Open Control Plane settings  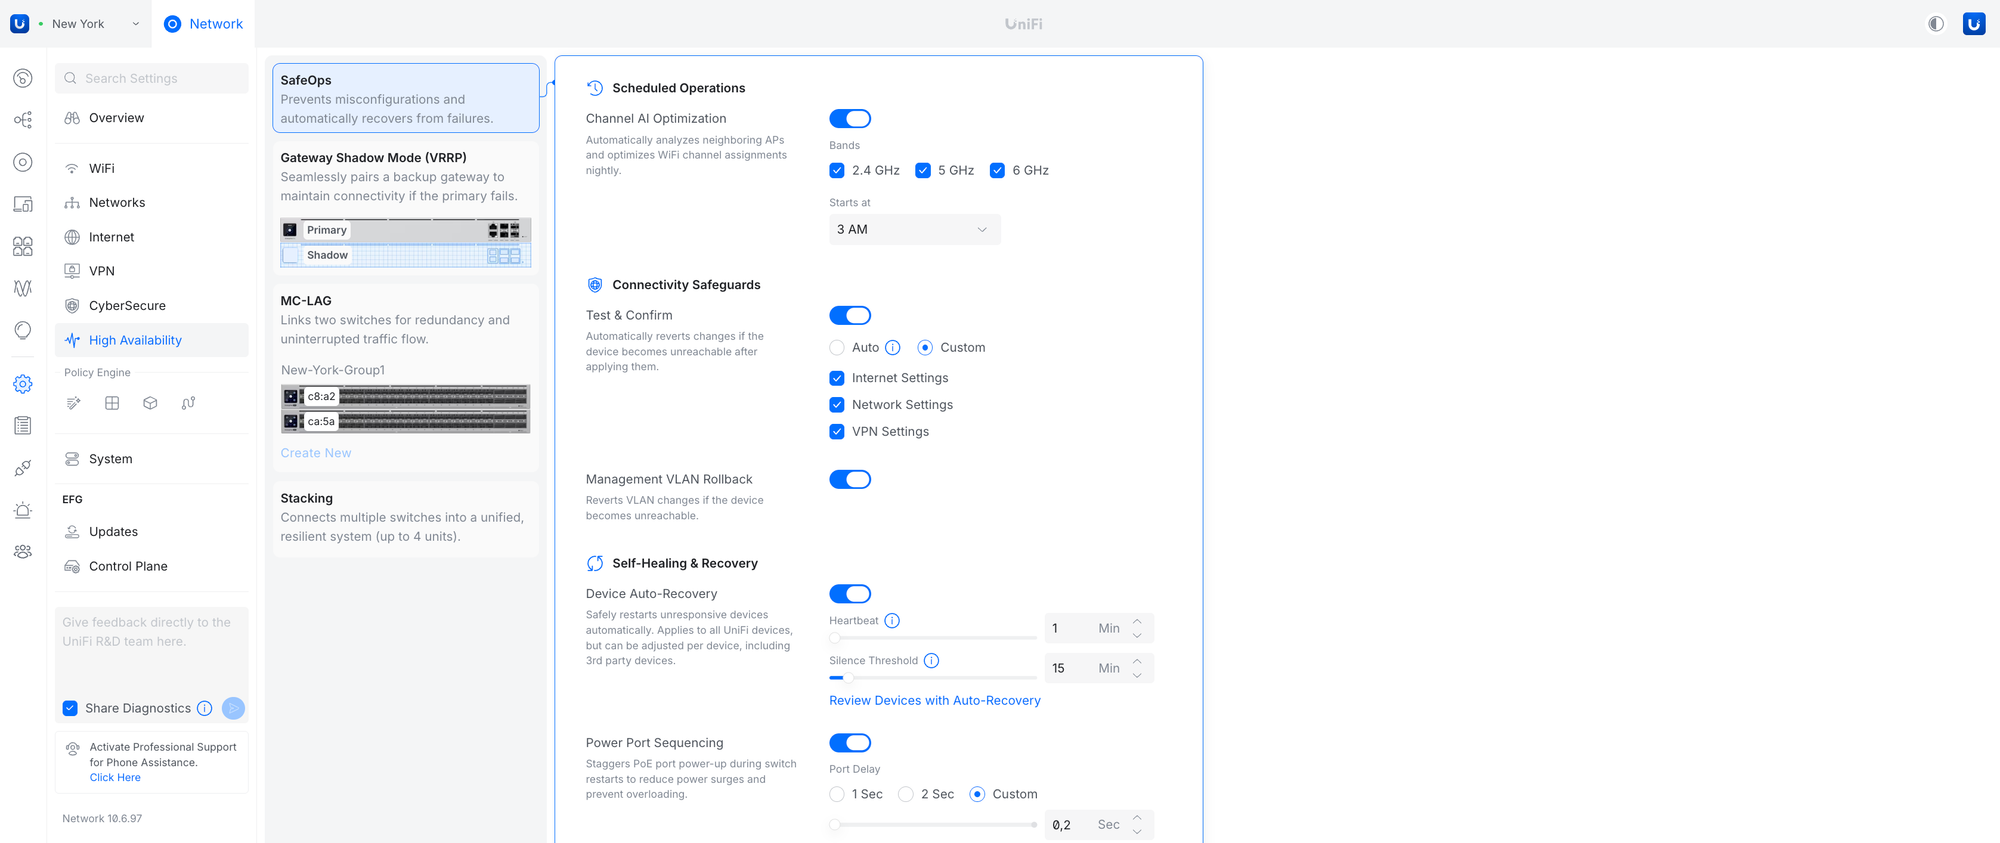point(152,566)
